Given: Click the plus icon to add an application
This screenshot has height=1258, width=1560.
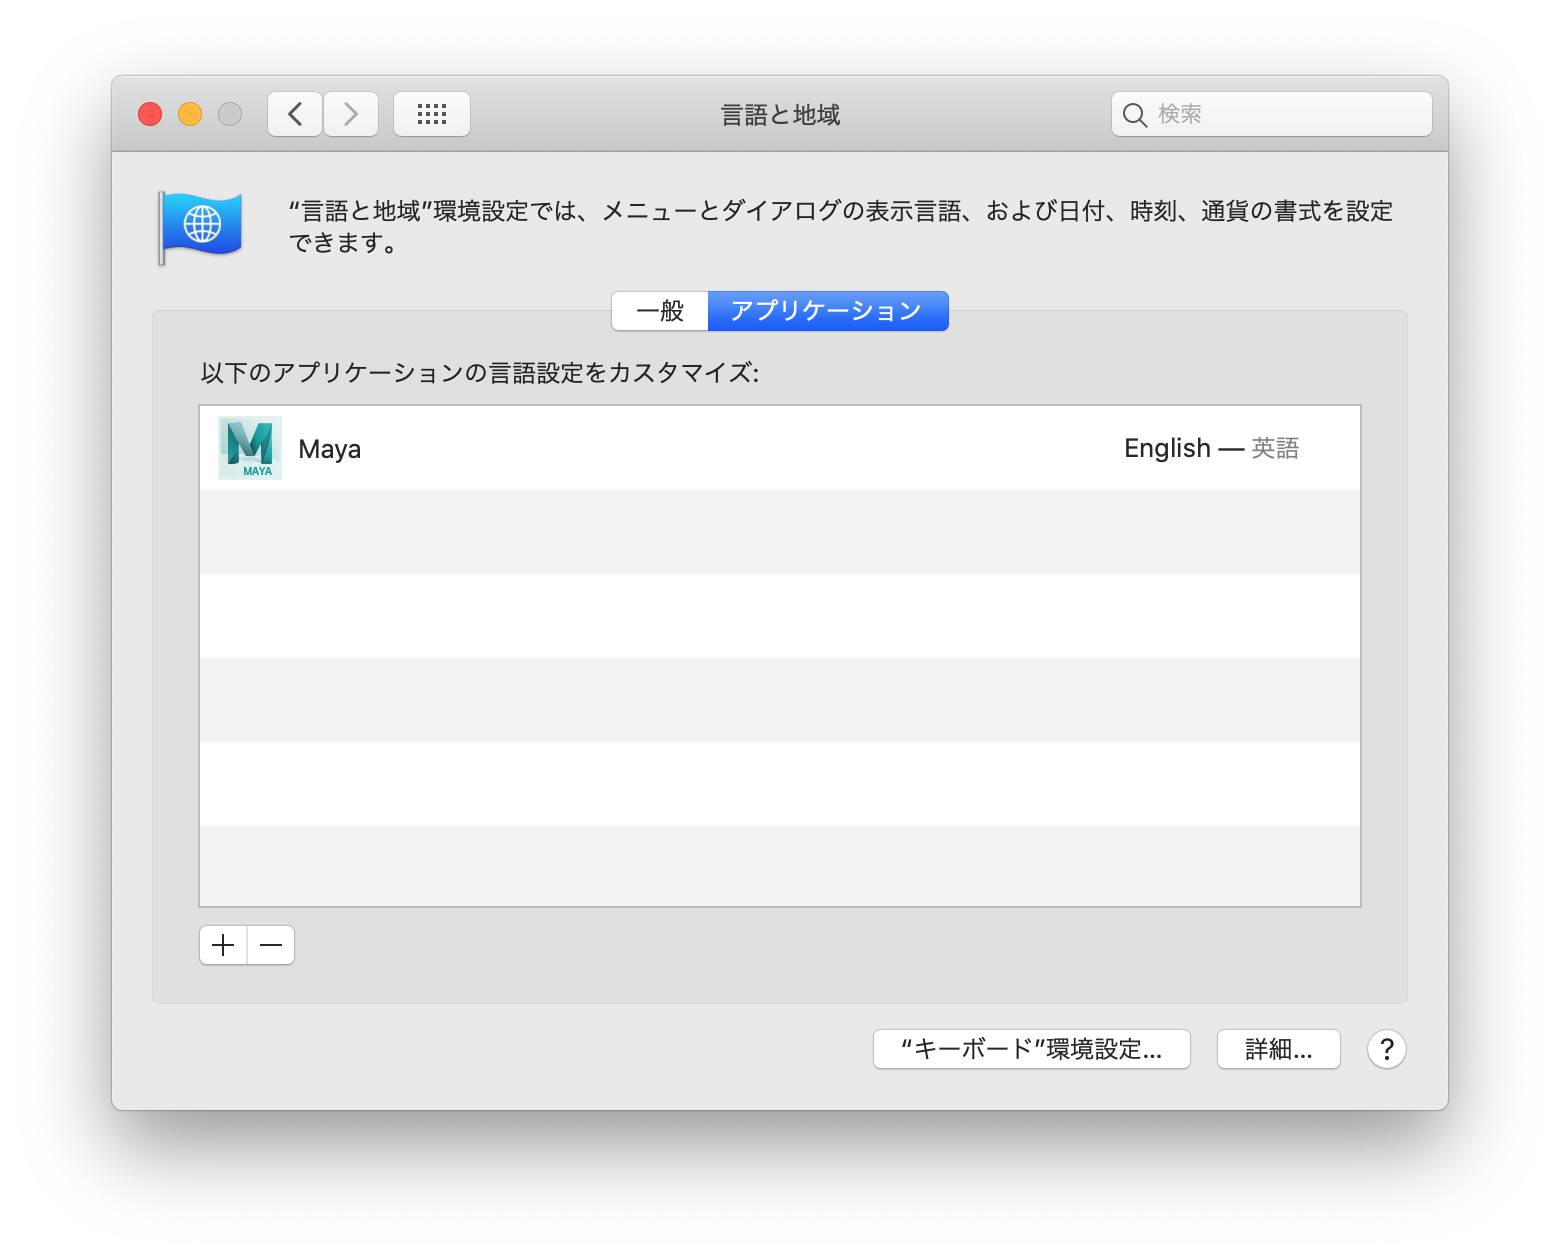Looking at the screenshot, I should pos(222,944).
